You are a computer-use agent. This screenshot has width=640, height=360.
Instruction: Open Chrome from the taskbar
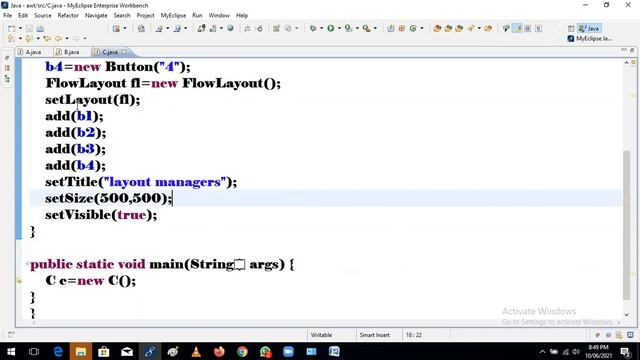(242, 351)
